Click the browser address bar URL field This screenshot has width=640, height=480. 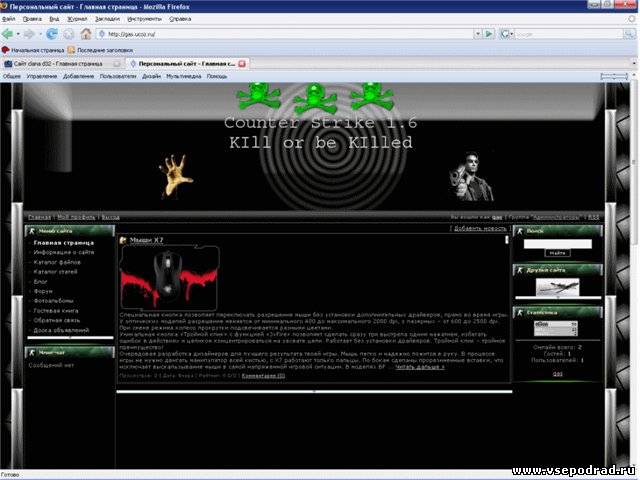click(286, 34)
